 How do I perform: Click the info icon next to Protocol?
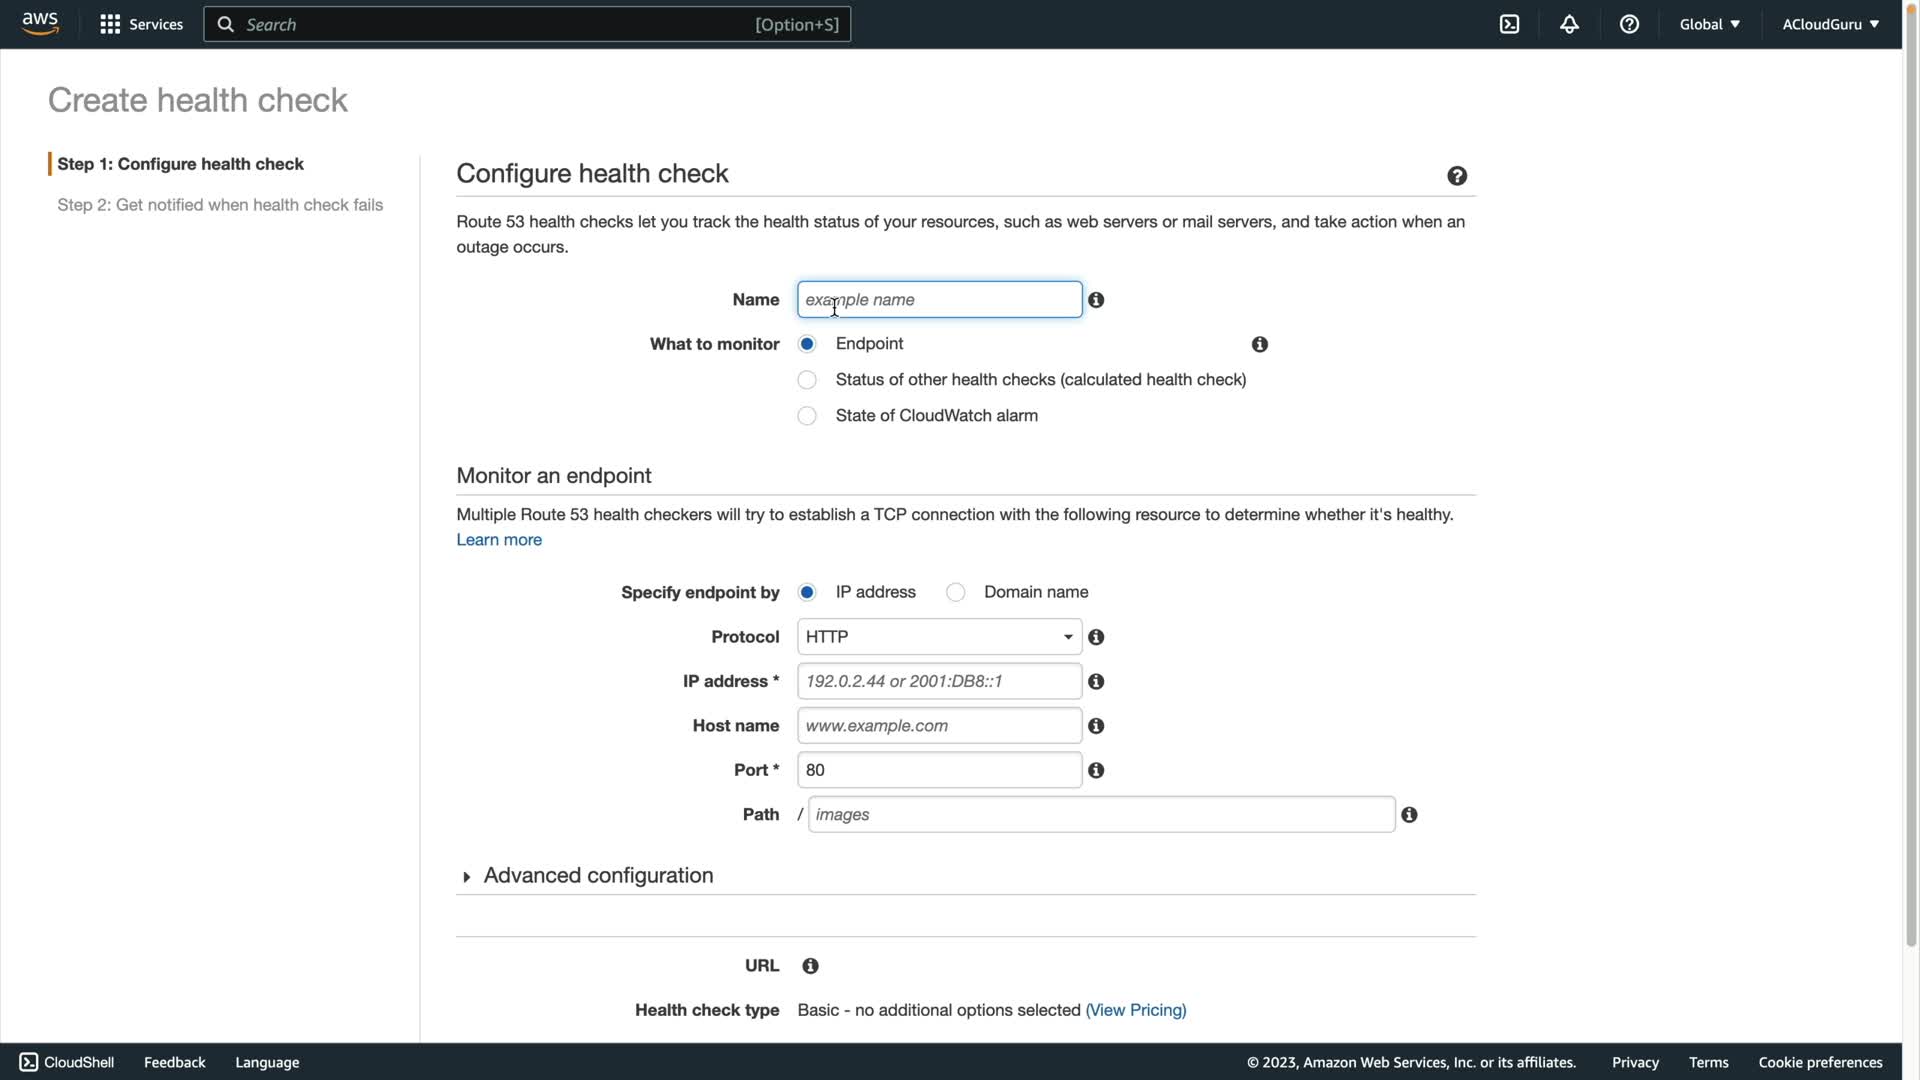coord(1096,637)
